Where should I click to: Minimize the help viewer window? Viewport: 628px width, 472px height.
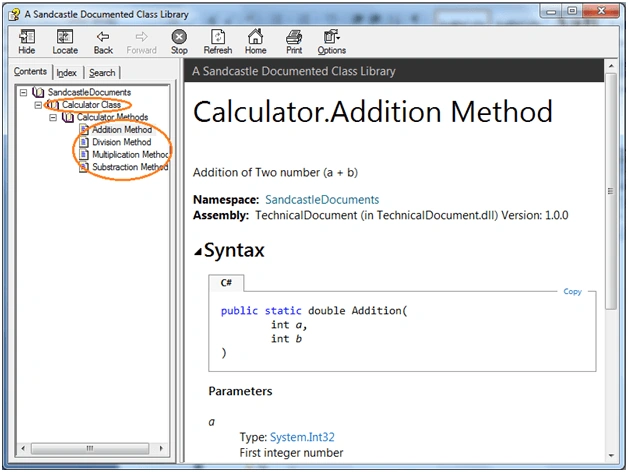point(552,11)
